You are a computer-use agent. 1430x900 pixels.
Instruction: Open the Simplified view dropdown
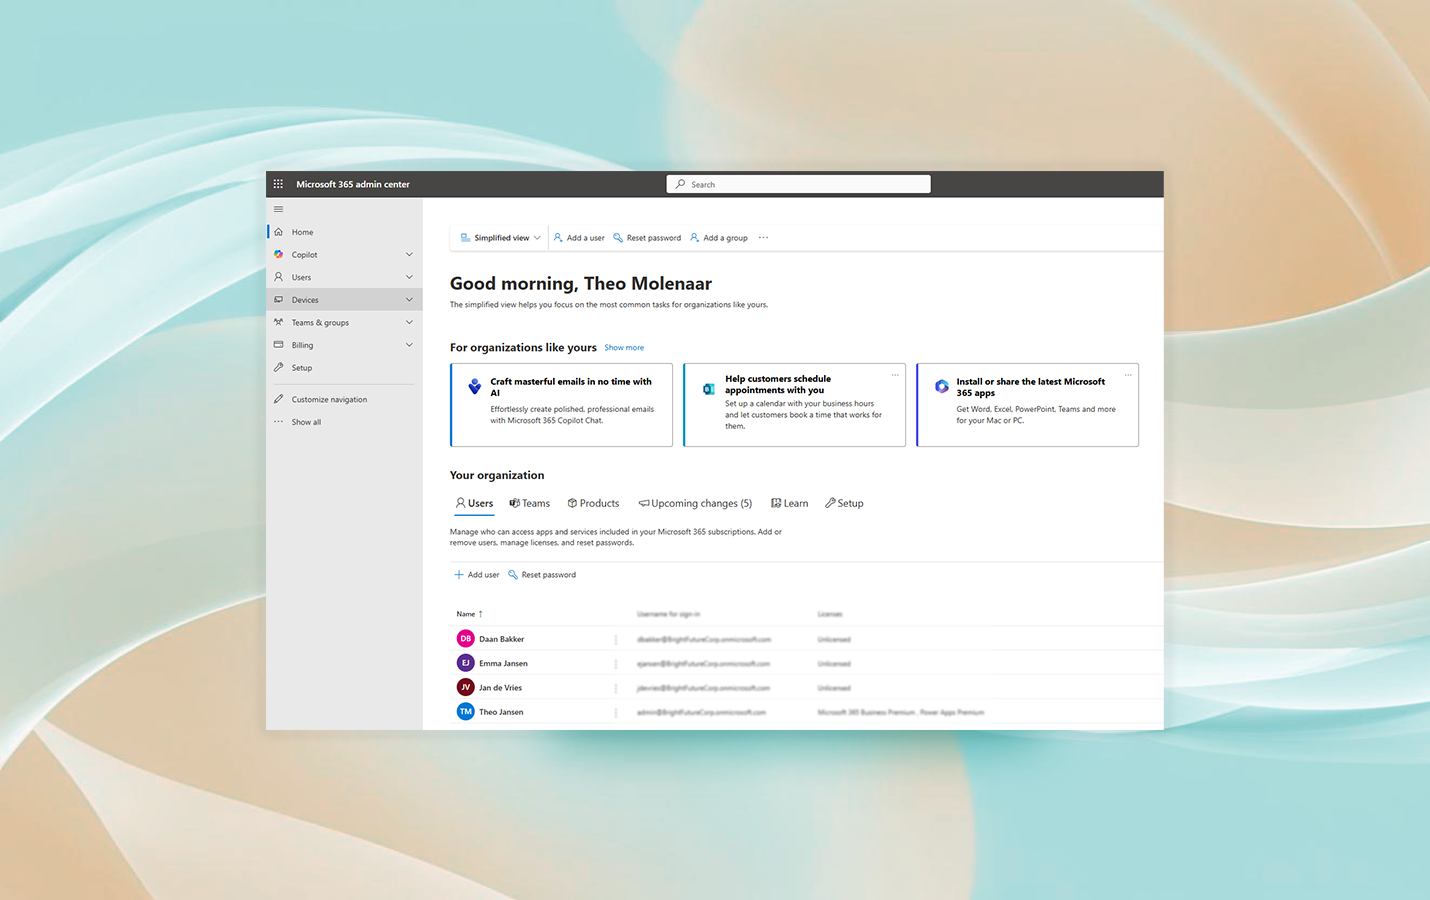click(500, 238)
